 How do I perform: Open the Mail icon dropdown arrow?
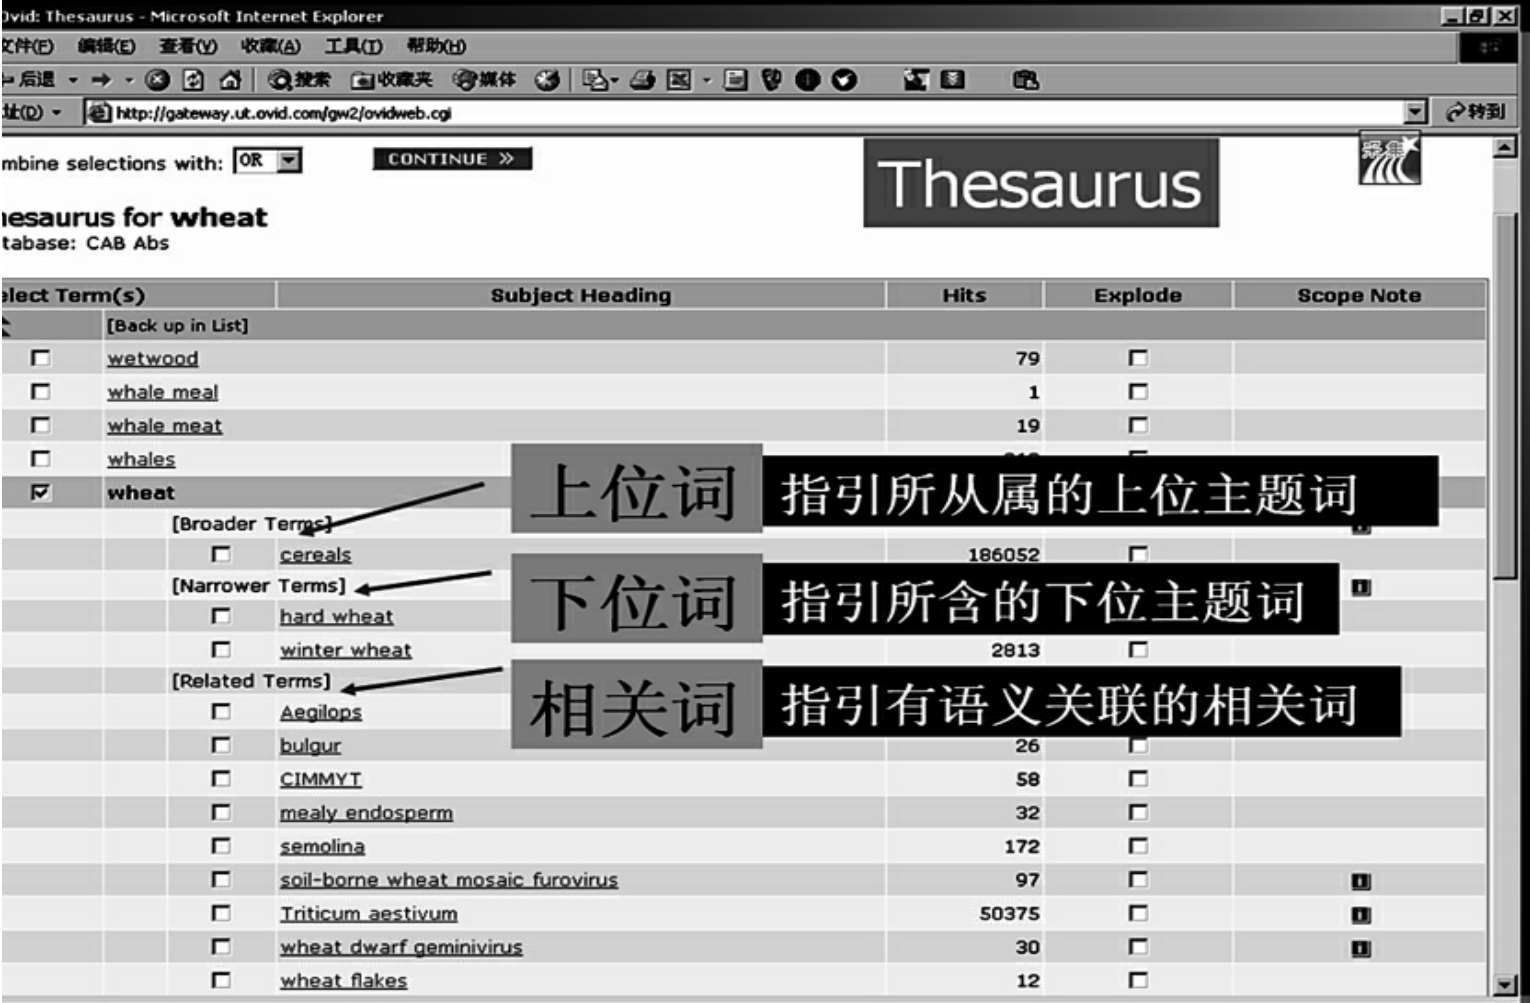tap(615, 80)
